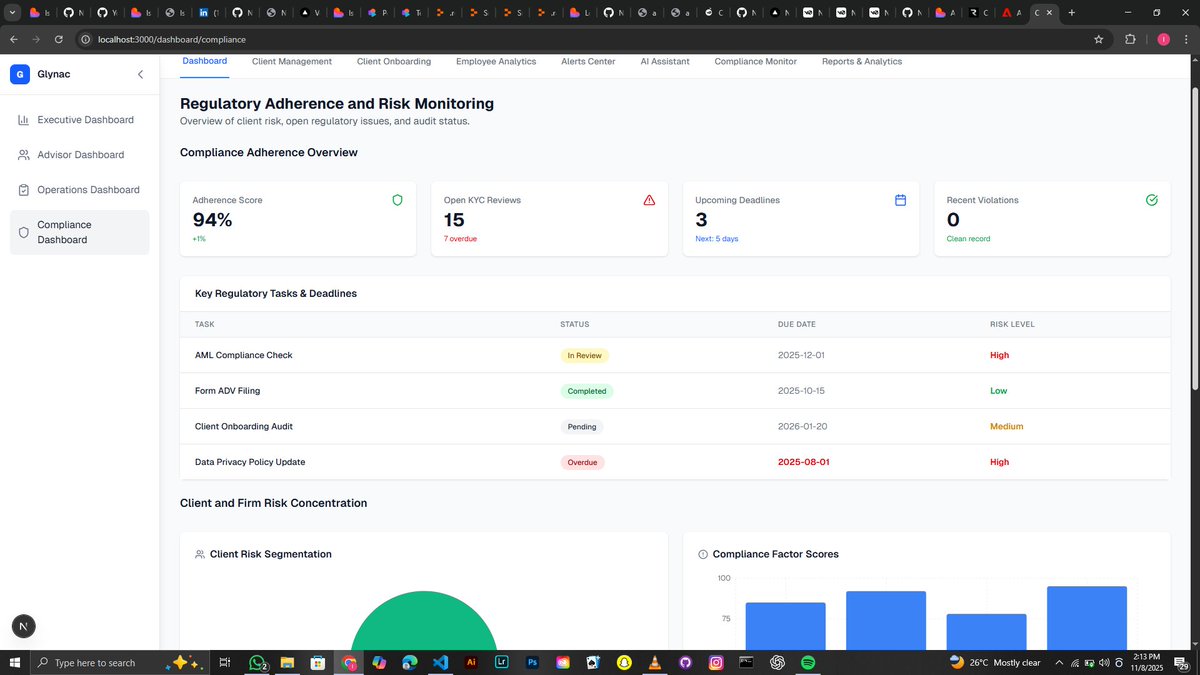
Task: Click the 'Medium' risk level text
Action: tap(1006, 426)
